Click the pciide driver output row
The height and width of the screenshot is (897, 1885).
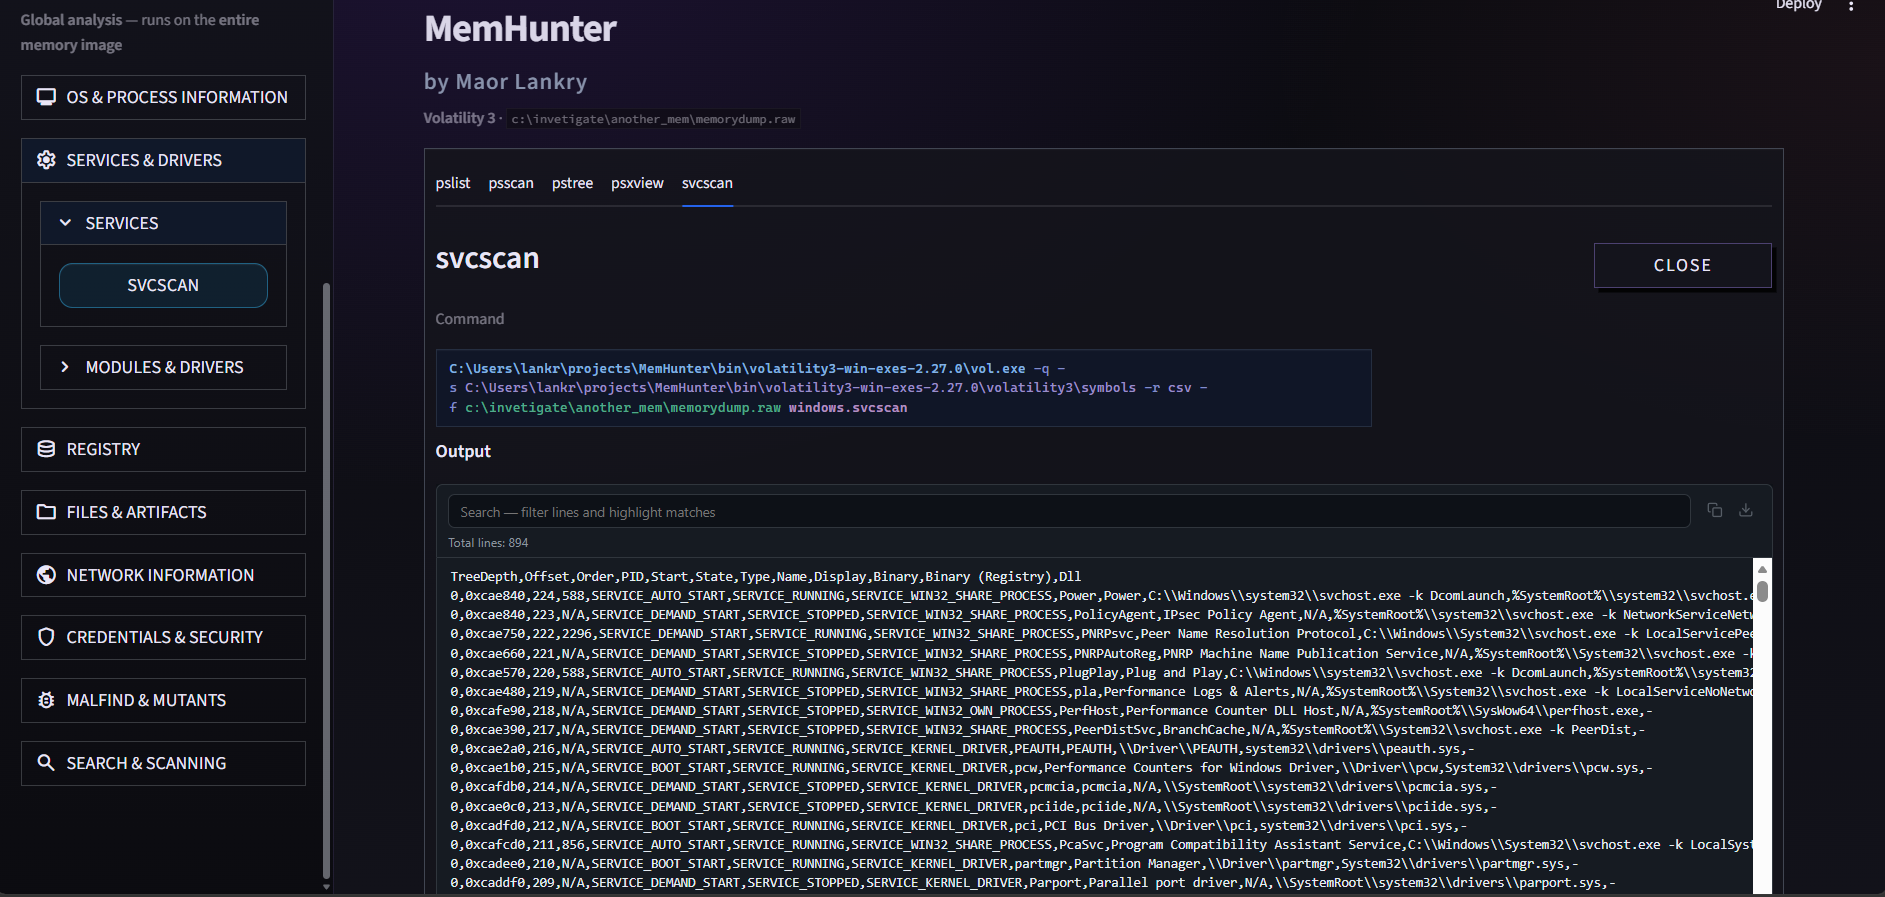pos(973,807)
